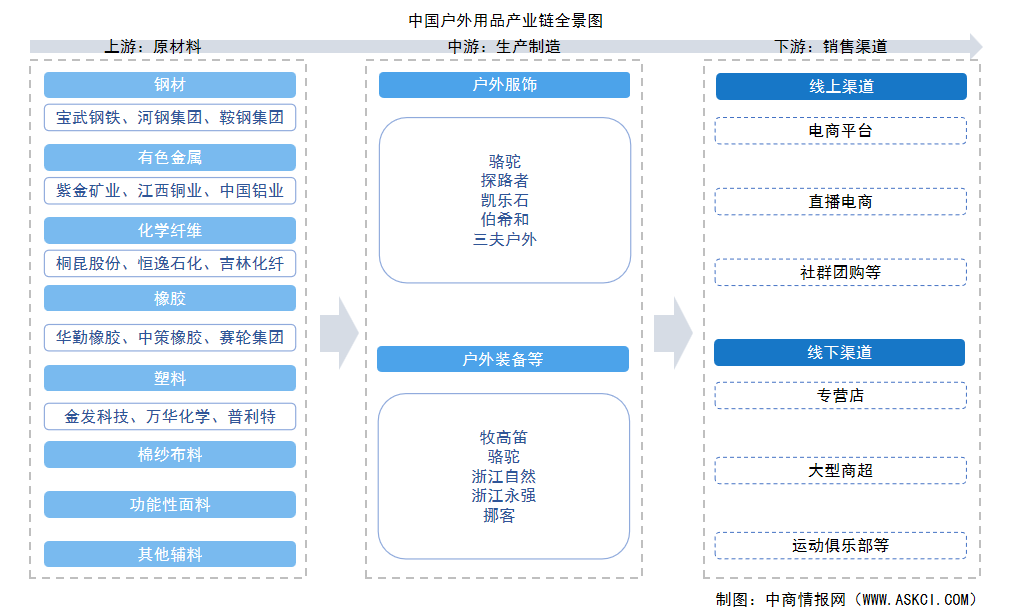
Task: Select the 功能性面料 box
Action: pyautogui.click(x=170, y=504)
